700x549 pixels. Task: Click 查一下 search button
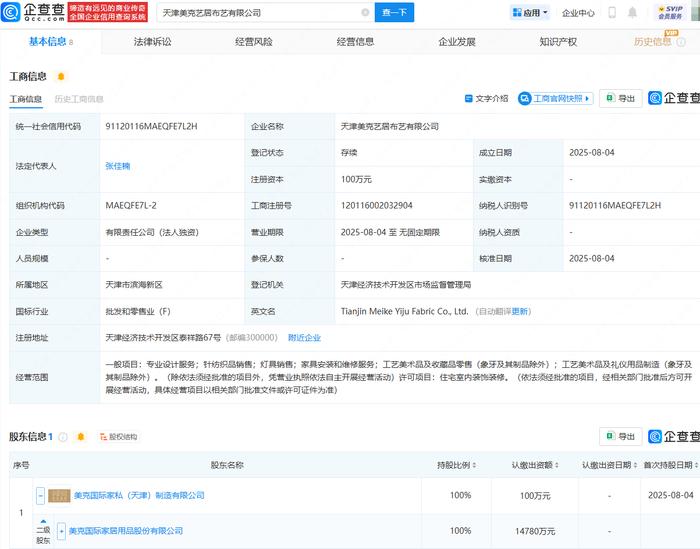[394, 12]
